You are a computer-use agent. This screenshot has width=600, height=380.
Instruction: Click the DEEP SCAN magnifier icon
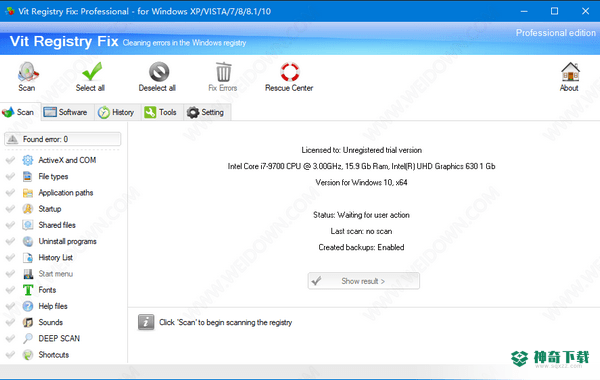28,339
